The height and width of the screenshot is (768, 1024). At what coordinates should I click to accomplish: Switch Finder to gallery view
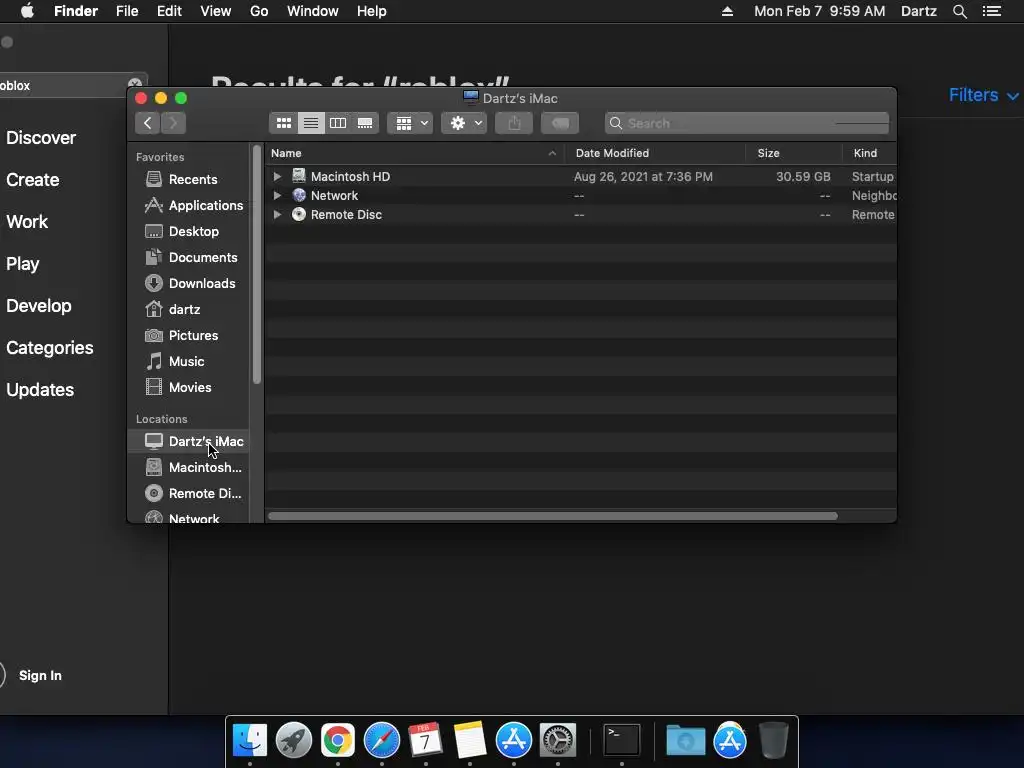tap(365, 123)
